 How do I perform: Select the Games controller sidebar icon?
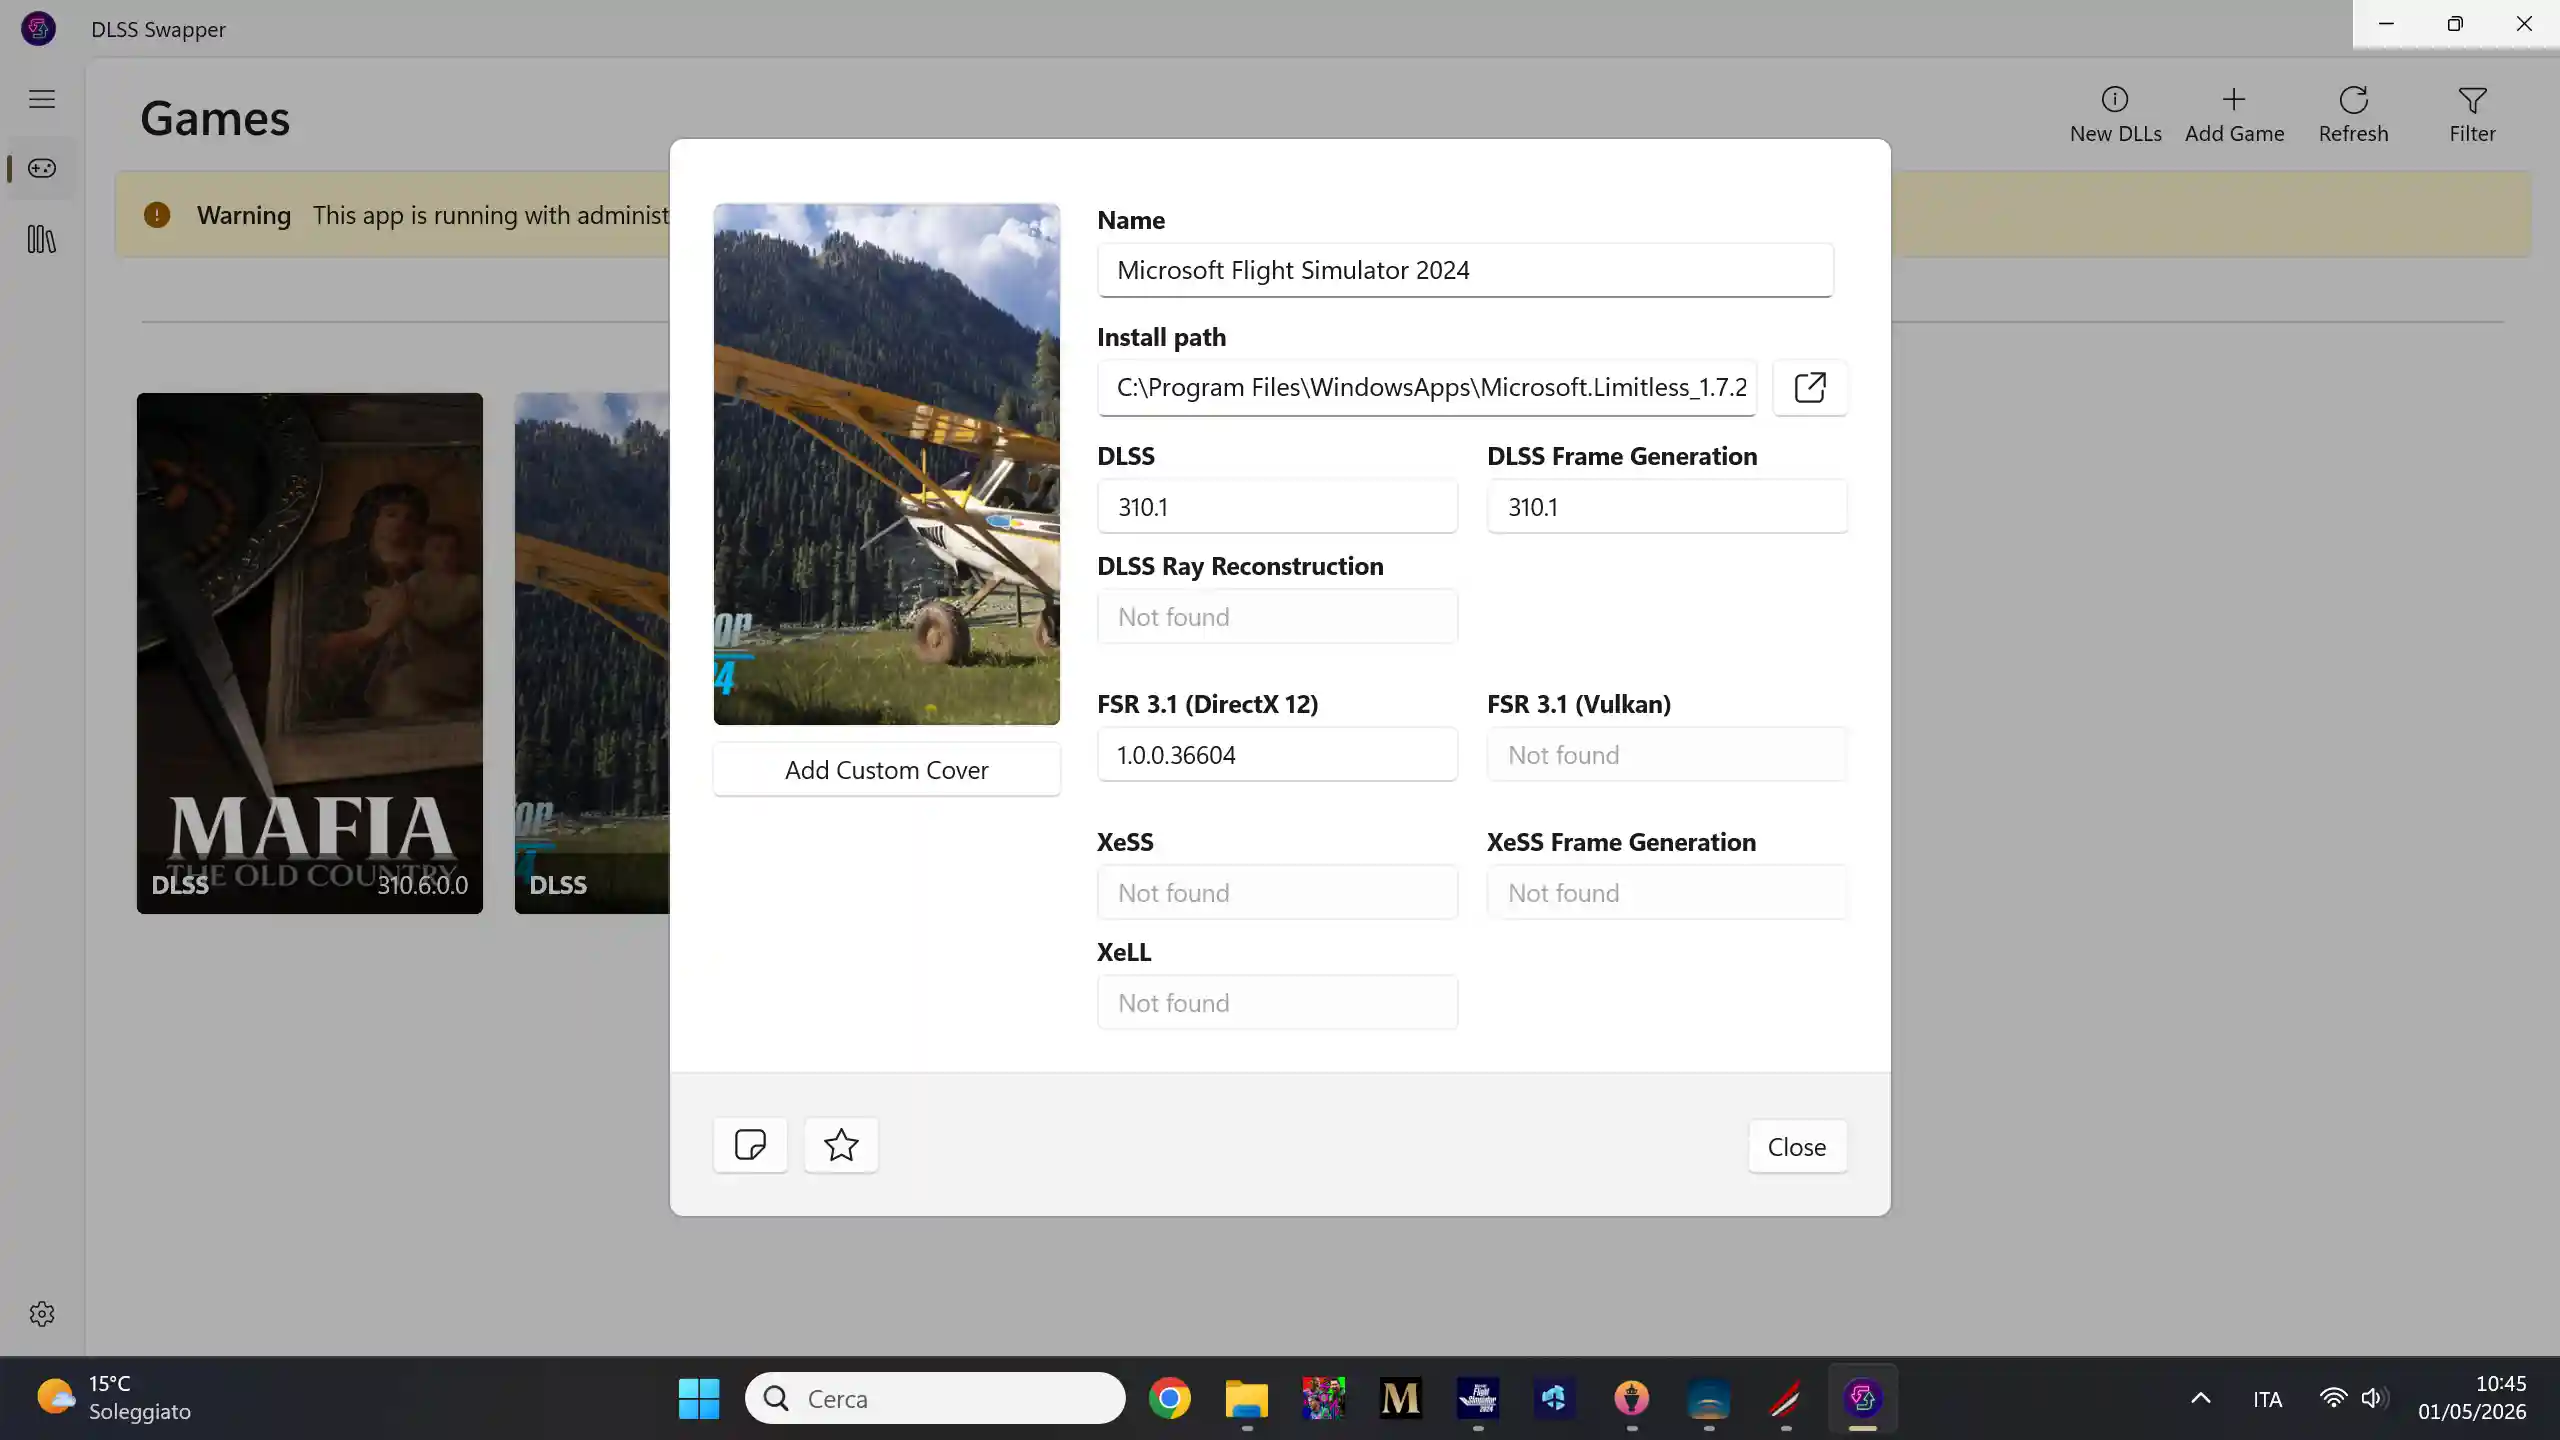tap(42, 168)
